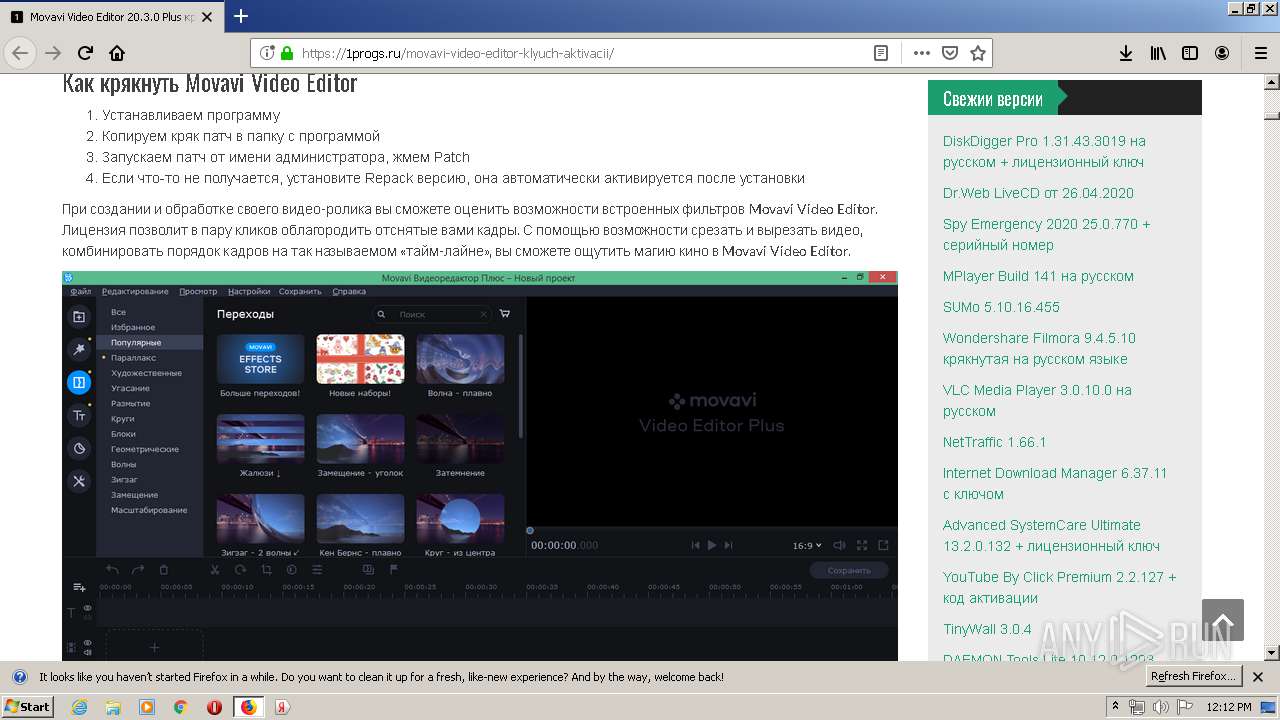Toggle the Firefox sidebars button

(x=1190, y=53)
